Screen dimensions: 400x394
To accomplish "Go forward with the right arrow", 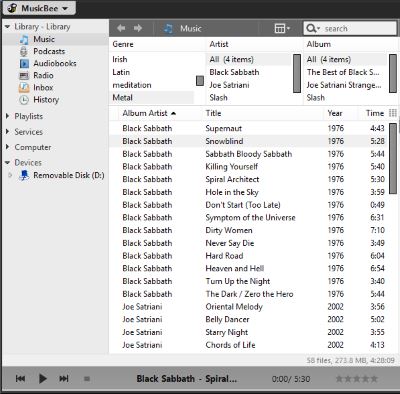I will point(138,28).
